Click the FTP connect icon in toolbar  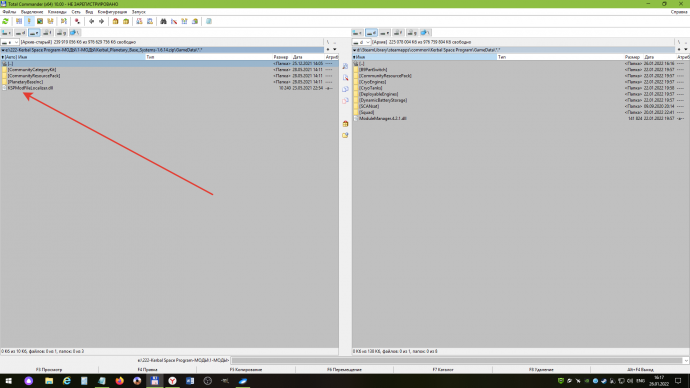[139, 21]
